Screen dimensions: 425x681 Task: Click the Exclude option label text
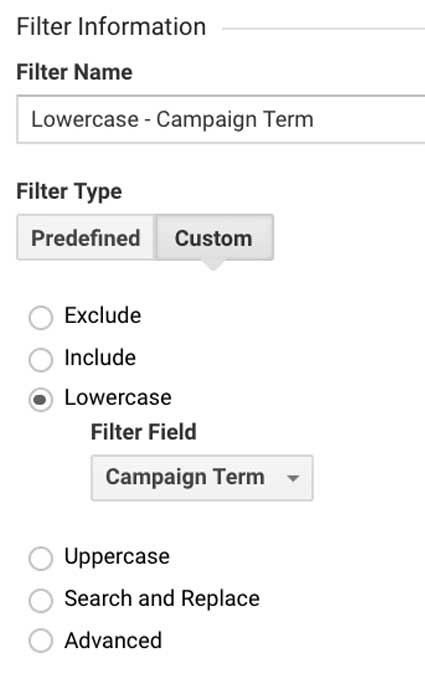point(103,315)
